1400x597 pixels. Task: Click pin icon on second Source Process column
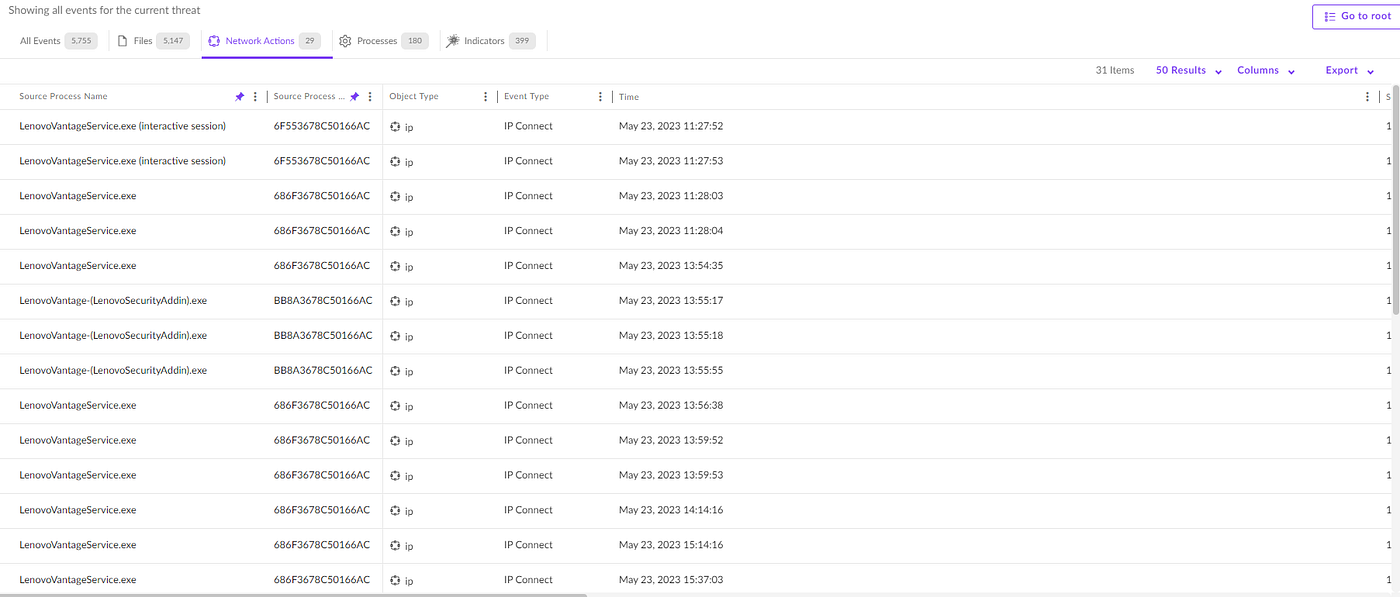[x=354, y=97]
